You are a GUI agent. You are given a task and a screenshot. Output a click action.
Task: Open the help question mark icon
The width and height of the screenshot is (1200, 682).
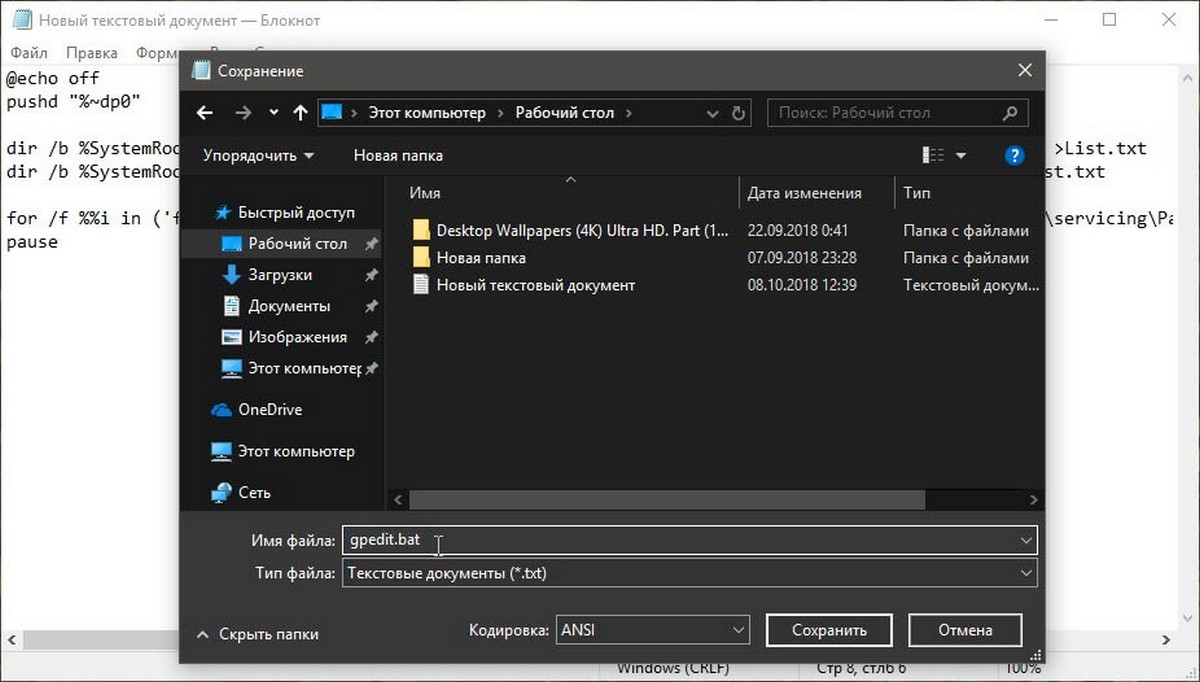click(x=1014, y=156)
